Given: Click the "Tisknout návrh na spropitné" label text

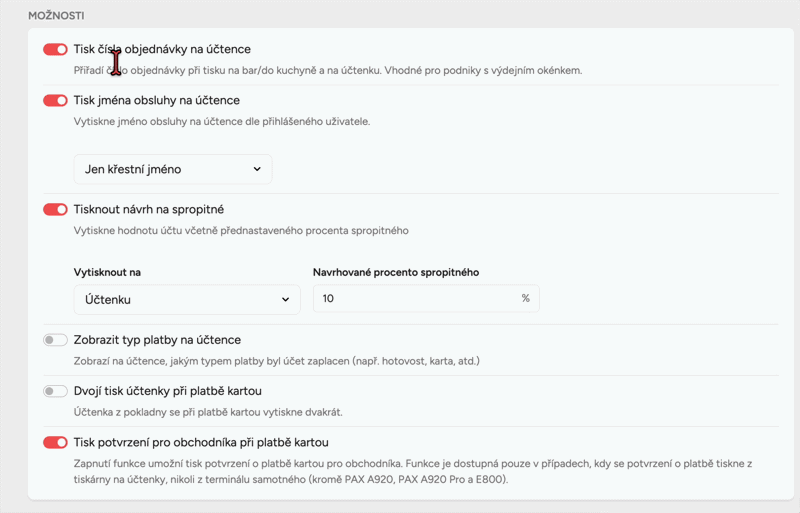Looking at the screenshot, I should click(x=148, y=210).
